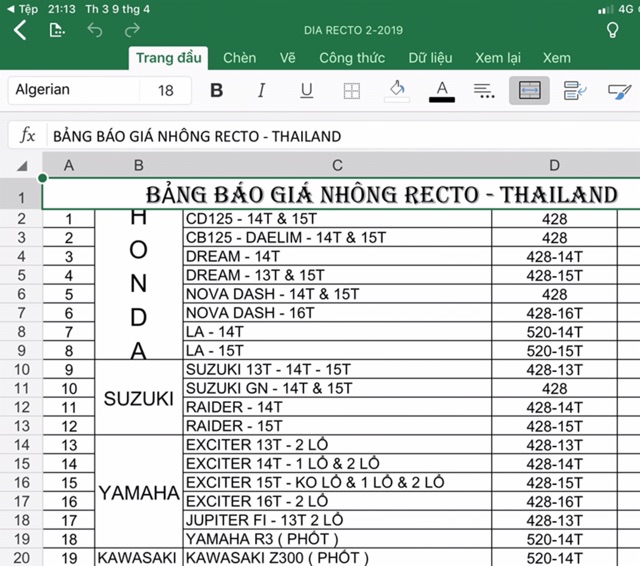640x566 pixels.
Task: Toggle wrap text for cell
Action: [x=575, y=90]
